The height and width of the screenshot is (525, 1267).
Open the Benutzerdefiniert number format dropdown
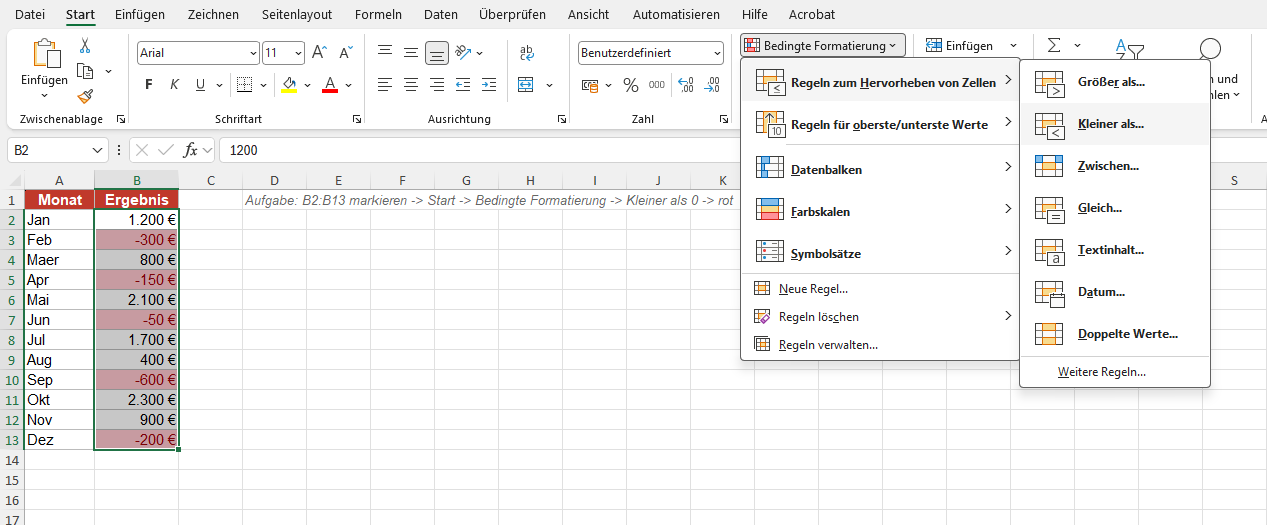717,53
